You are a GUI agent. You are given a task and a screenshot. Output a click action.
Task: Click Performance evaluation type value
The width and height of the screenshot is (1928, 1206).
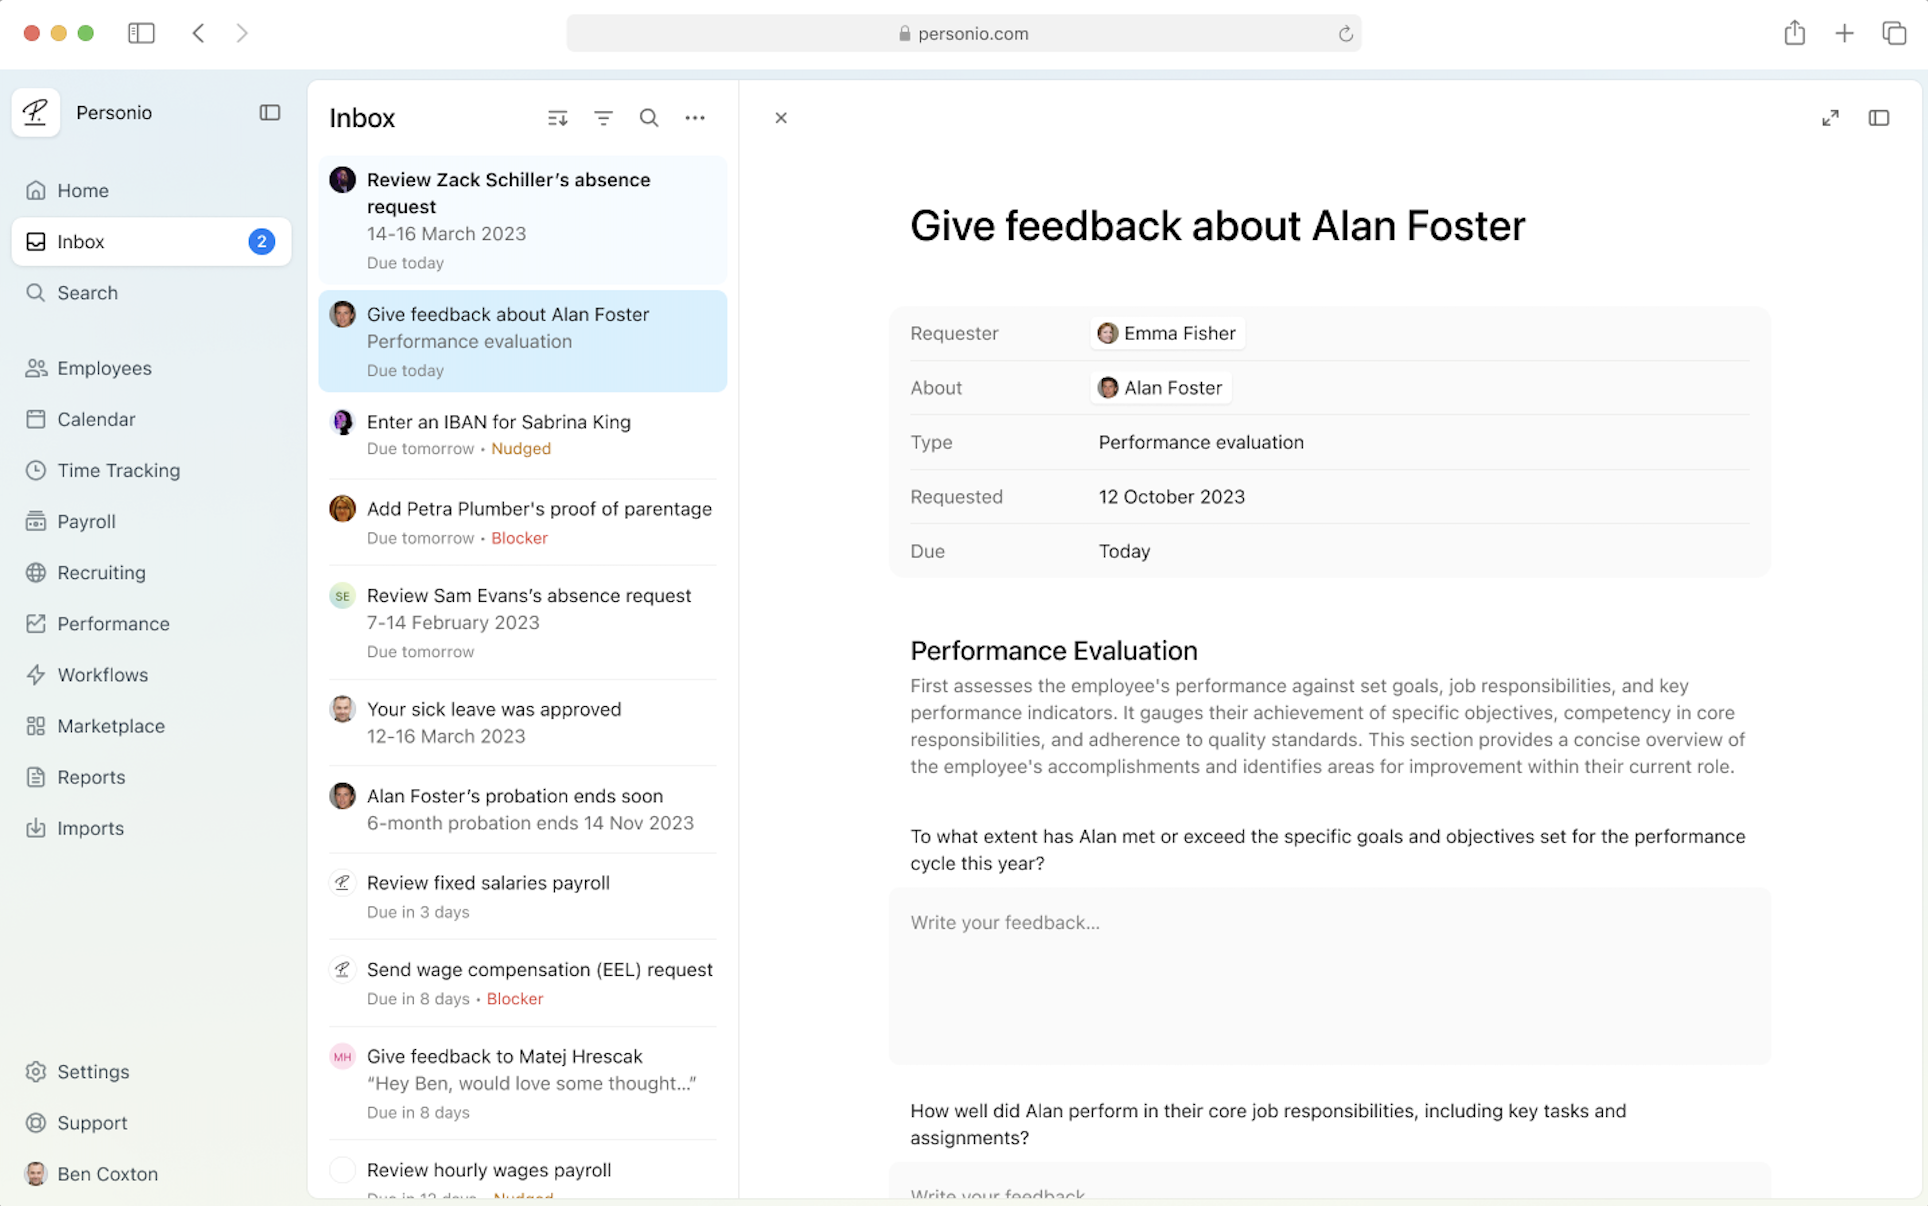1201,442
